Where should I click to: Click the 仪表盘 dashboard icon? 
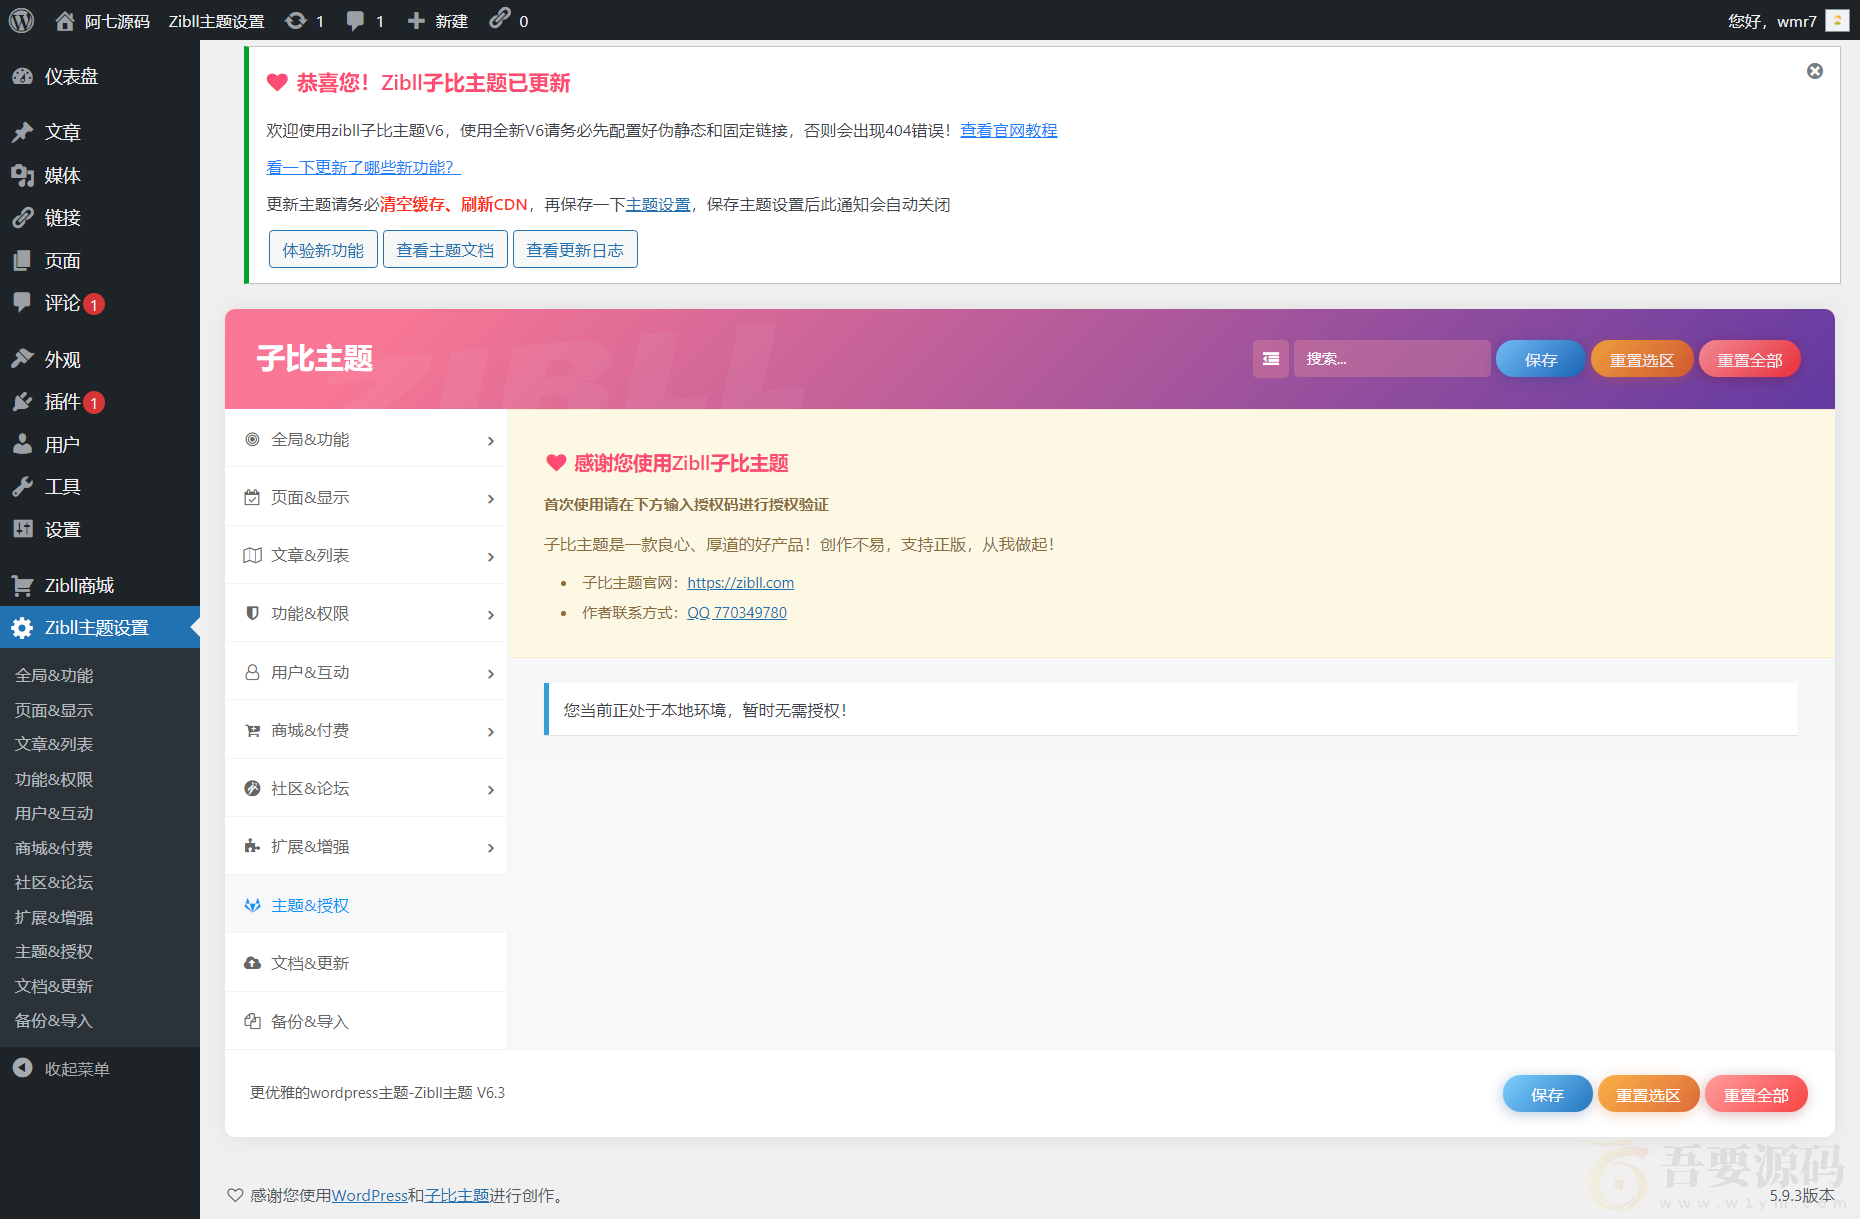click(x=22, y=76)
